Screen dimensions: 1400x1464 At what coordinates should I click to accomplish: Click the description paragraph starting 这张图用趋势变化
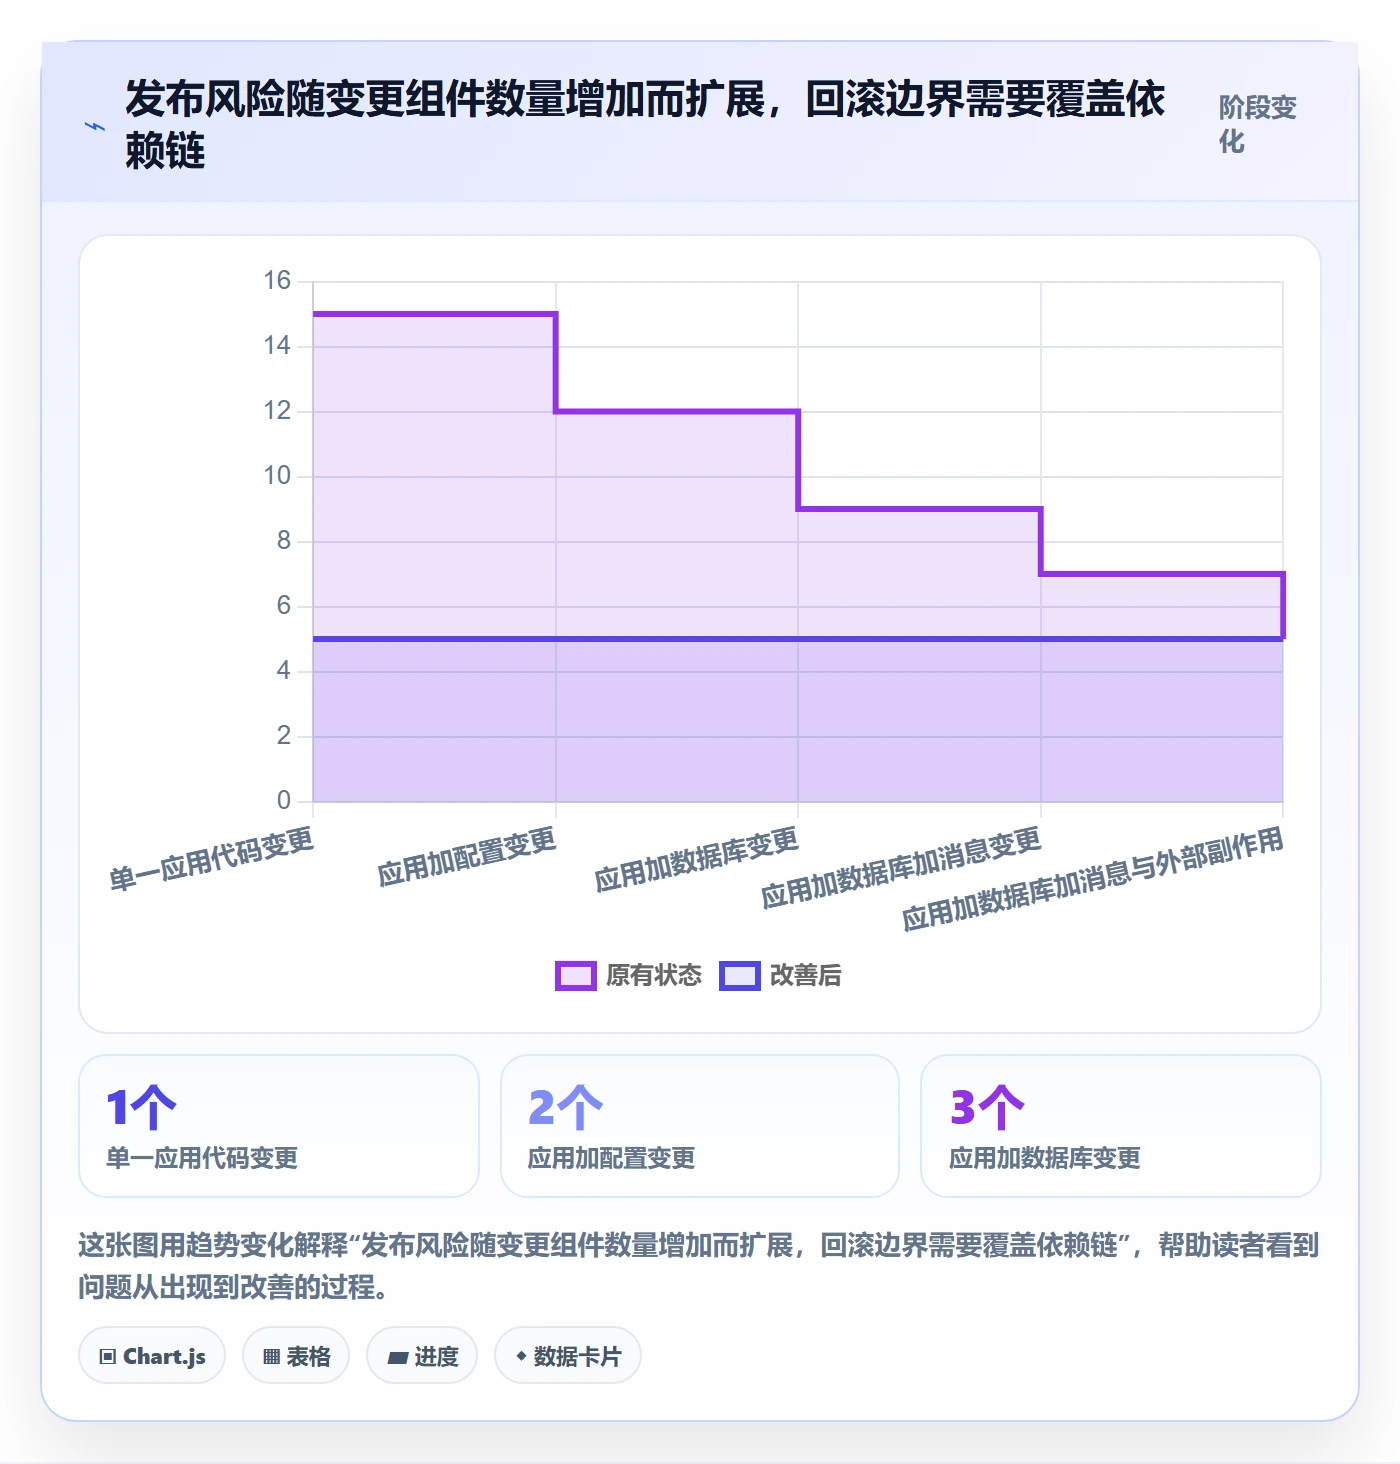pyautogui.click(x=699, y=1266)
